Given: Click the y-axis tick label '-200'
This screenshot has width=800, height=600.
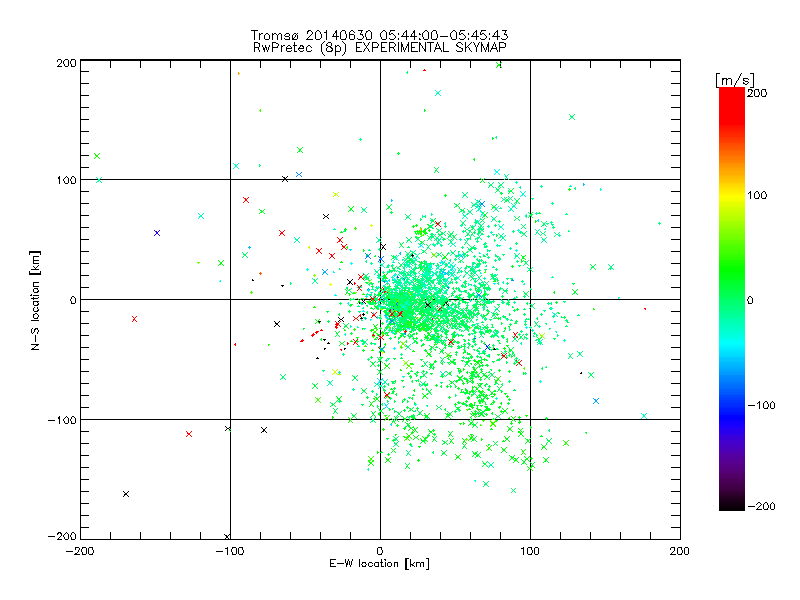Looking at the screenshot, I should click(62, 537).
